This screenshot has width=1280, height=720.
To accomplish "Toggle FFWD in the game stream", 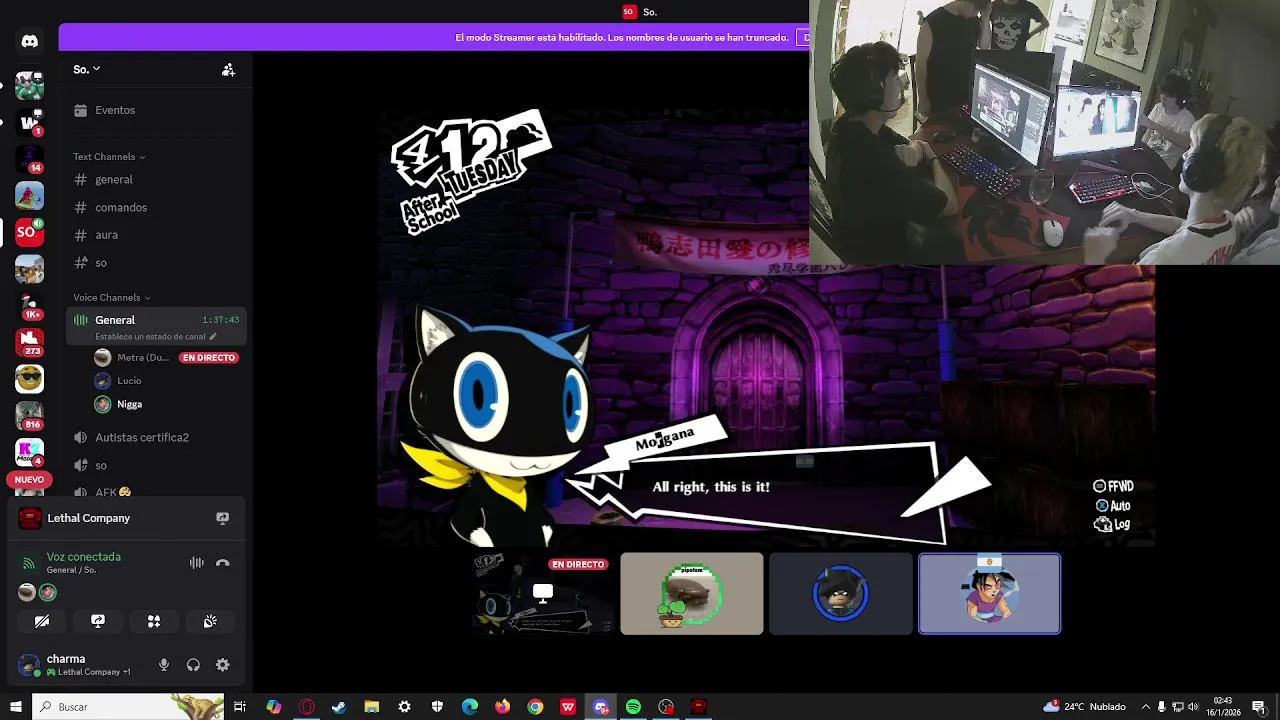I will 1113,486.
